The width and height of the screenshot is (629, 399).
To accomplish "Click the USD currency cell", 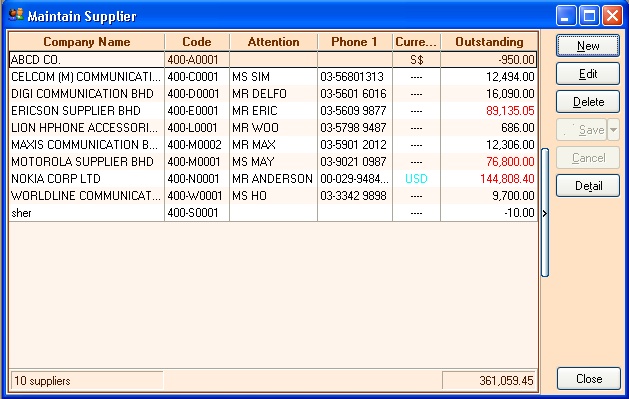I will point(416,178).
